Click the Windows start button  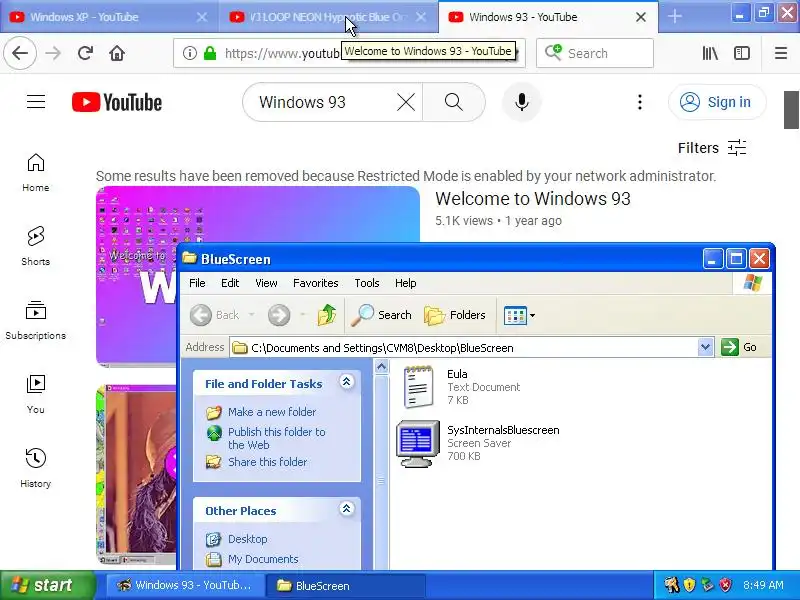tap(48, 585)
